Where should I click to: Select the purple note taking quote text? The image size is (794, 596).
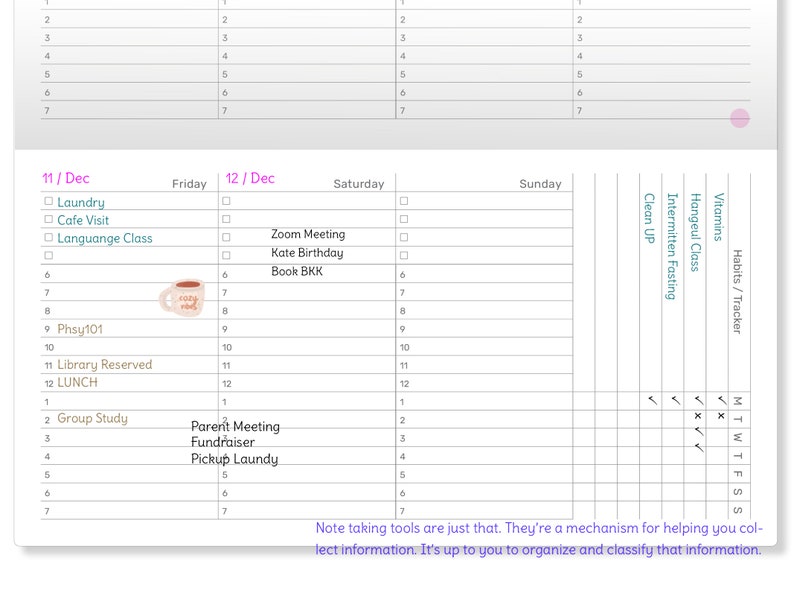[x=539, y=539]
